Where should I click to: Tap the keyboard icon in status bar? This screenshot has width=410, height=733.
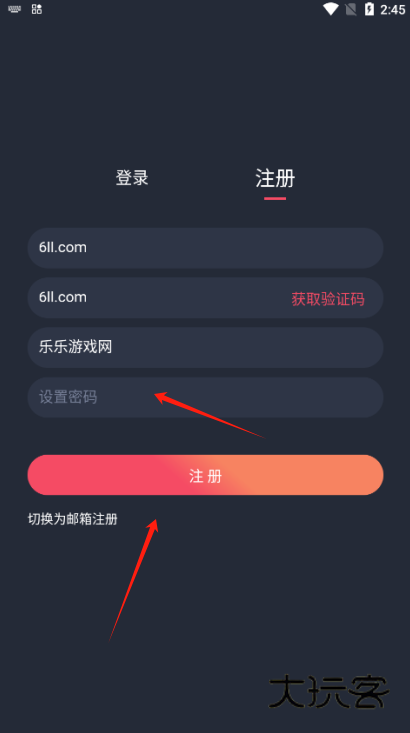[14, 9]
